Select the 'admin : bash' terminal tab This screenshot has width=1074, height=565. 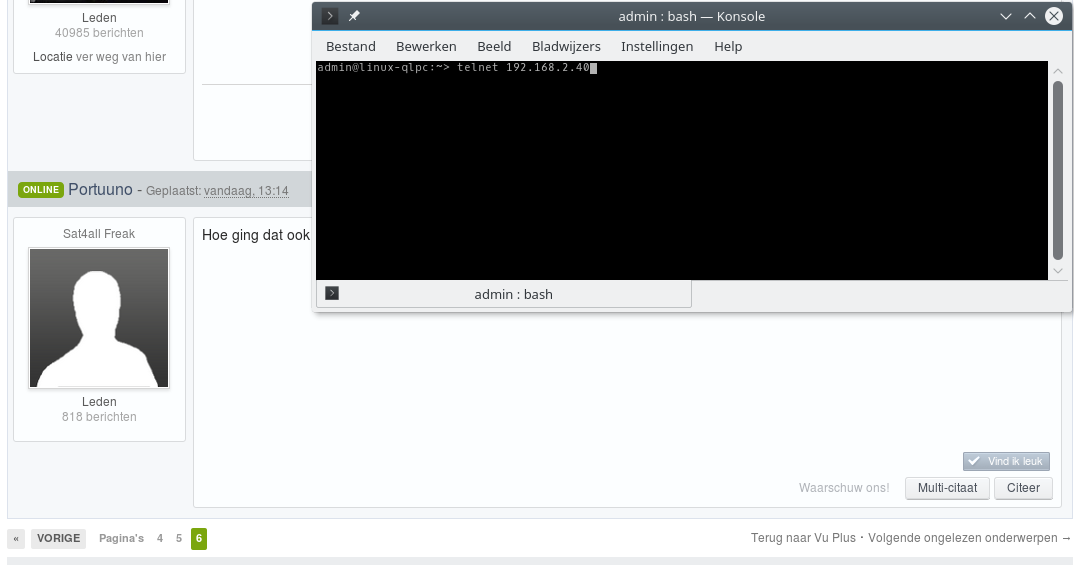click(503, 294)
